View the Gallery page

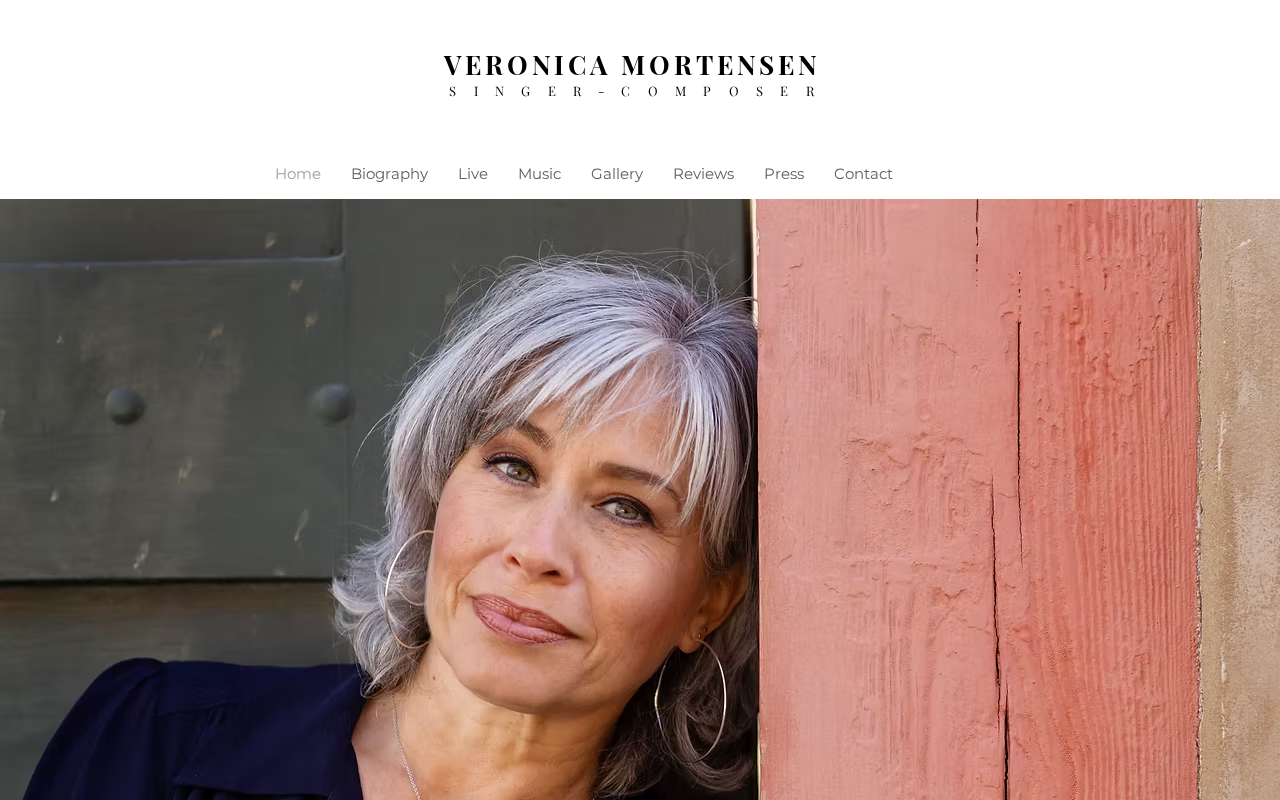(x=617, y=174)
